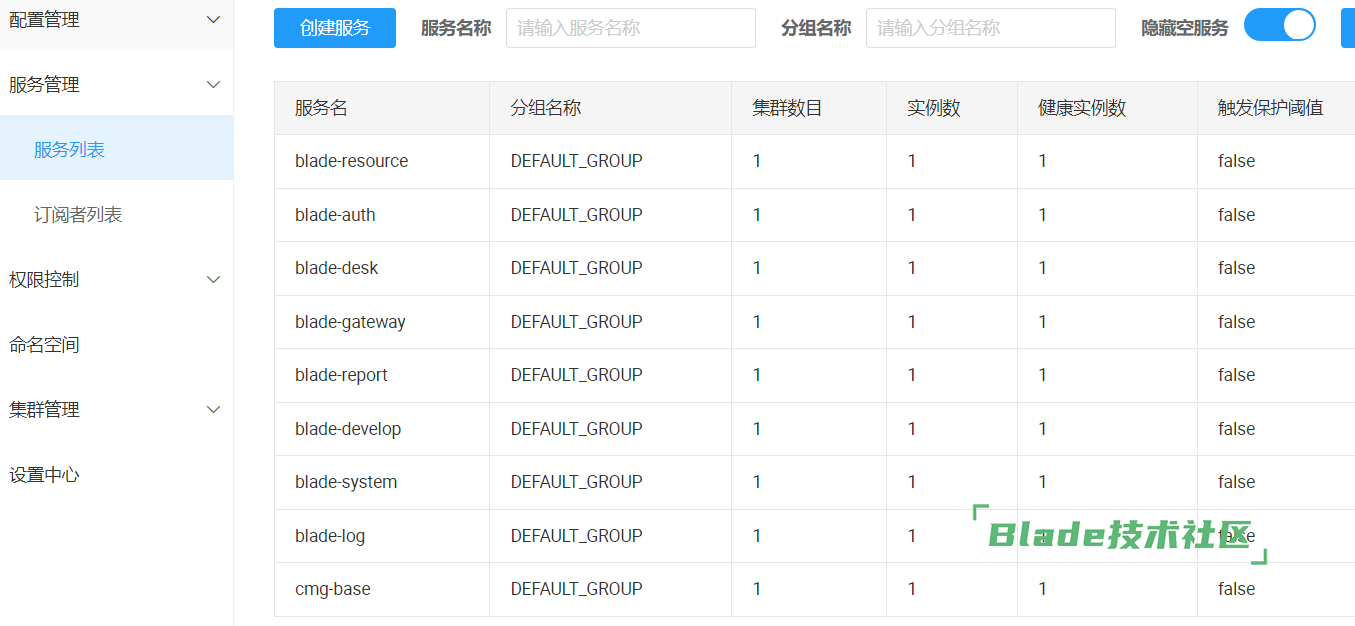Open the 配置管理 sidebar menu
Viewport: 1355px width, 626px height.
coord(116,20)
